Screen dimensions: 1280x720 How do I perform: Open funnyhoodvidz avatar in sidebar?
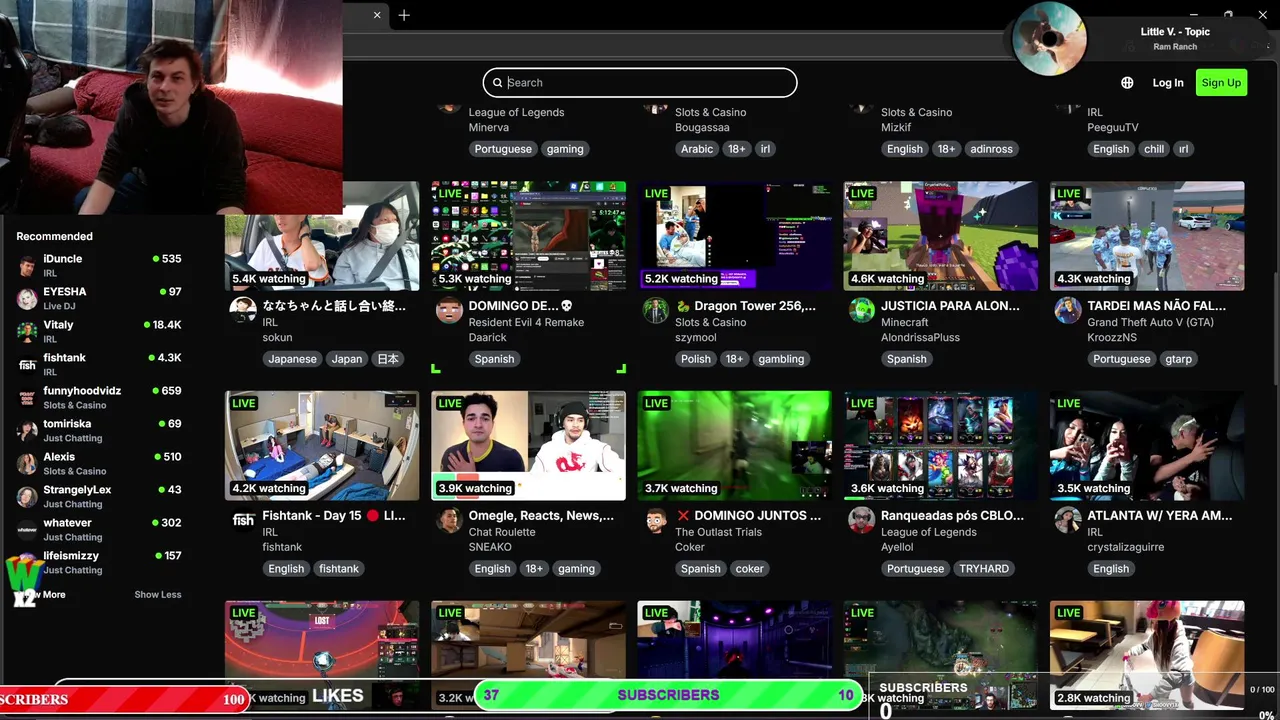(27, 397)
